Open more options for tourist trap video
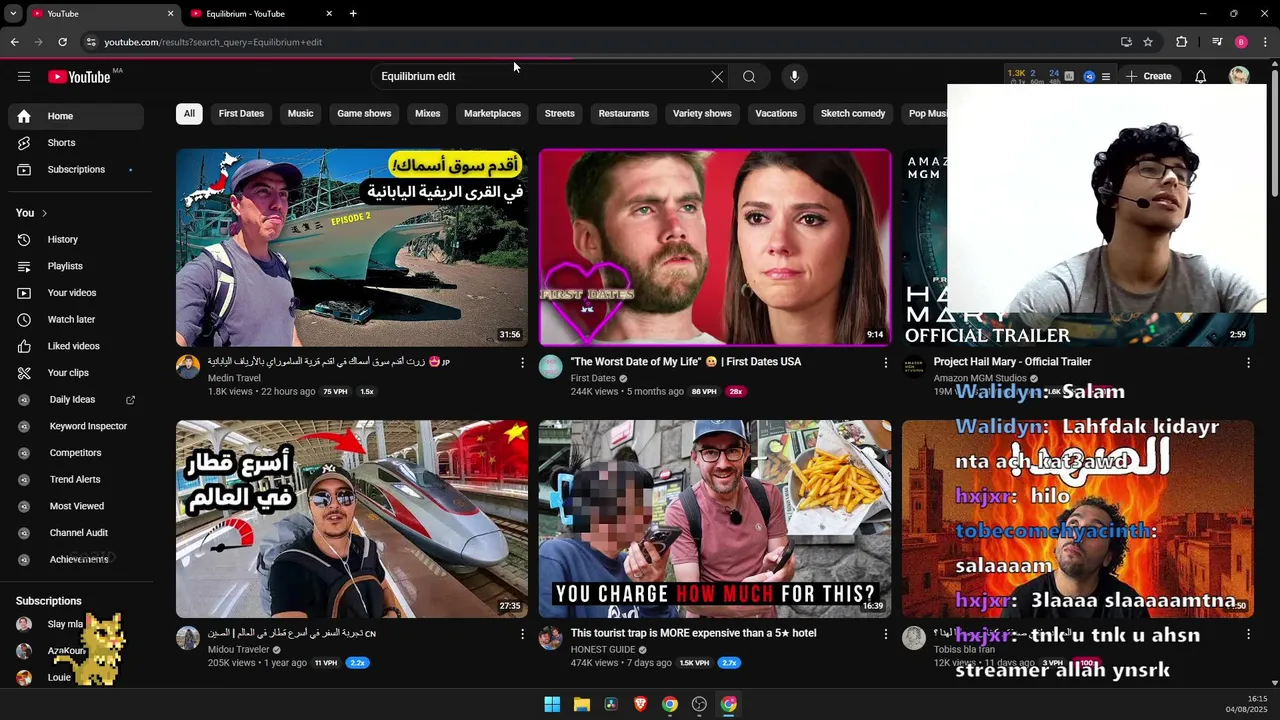Viewport: 1280px width, 720px height. click(x=885, y=634)
